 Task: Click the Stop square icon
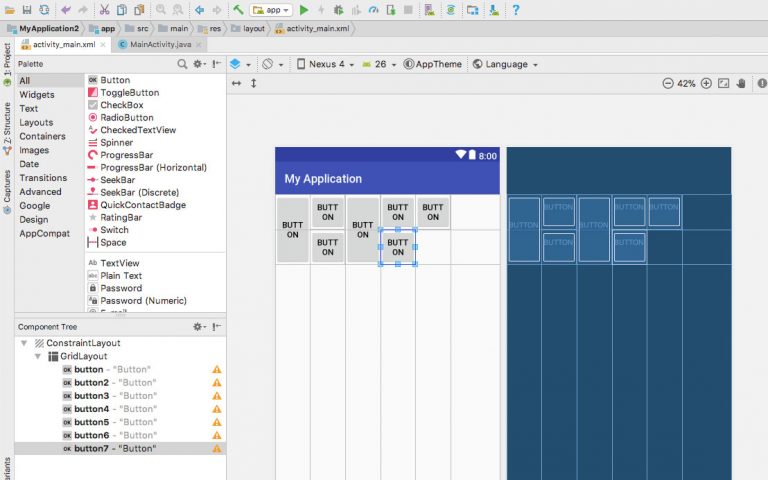pyautogui.click(x=408, y=10)
